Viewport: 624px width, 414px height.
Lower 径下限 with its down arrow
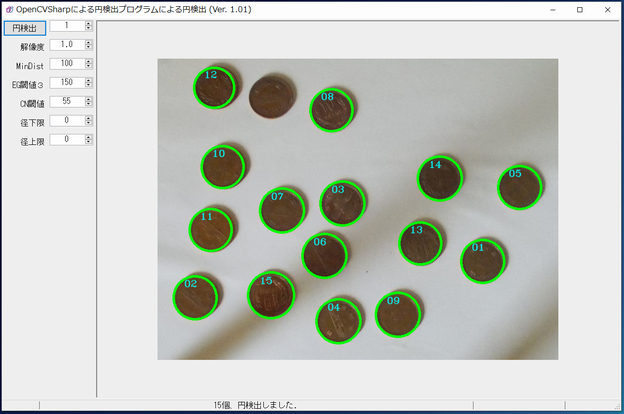click(88, 123)
